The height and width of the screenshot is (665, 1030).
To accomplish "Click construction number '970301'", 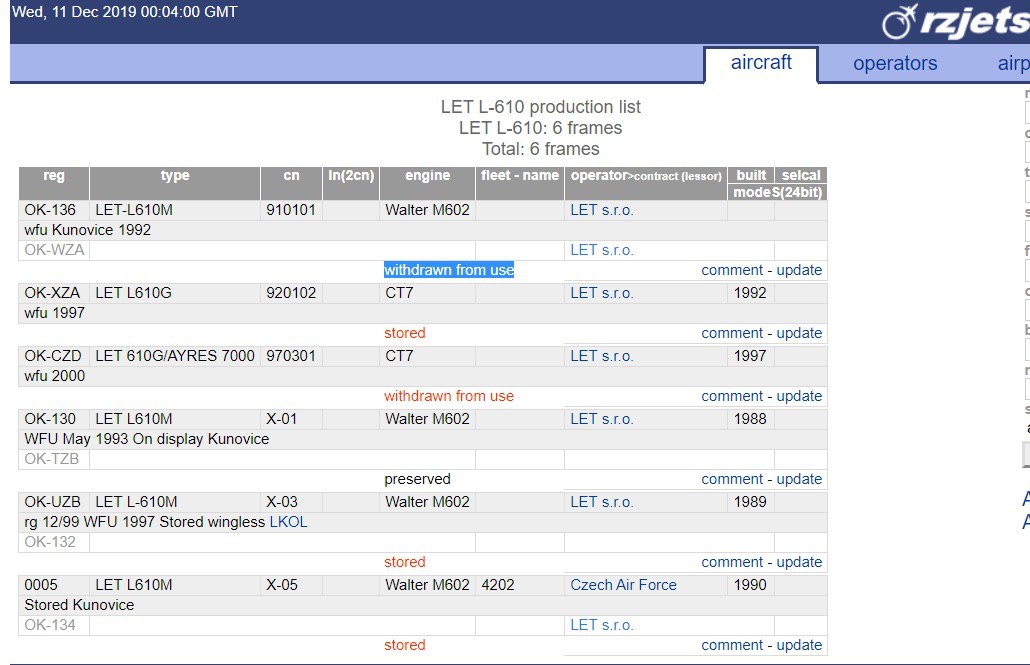I will (x=290, y=356).
